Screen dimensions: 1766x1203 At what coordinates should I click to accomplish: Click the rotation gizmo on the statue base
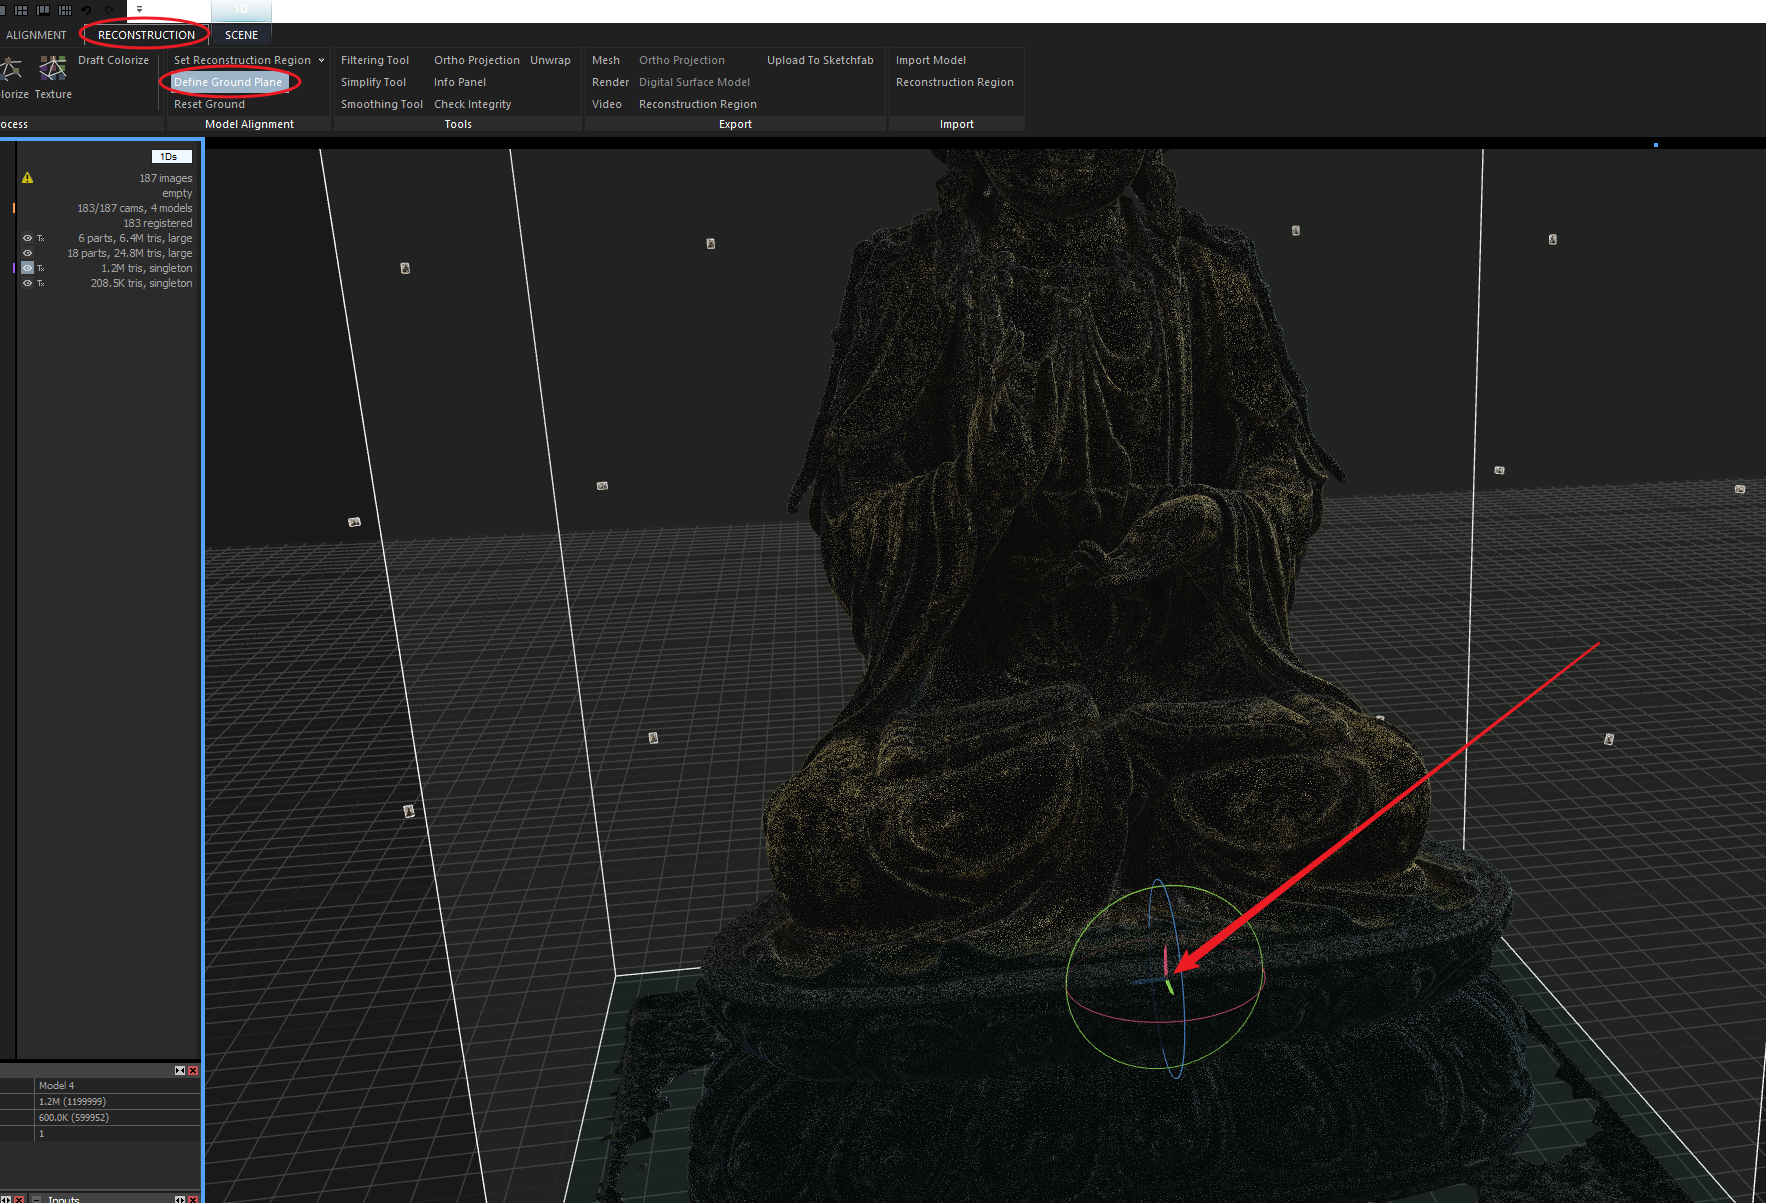[x=1166, y=978]
